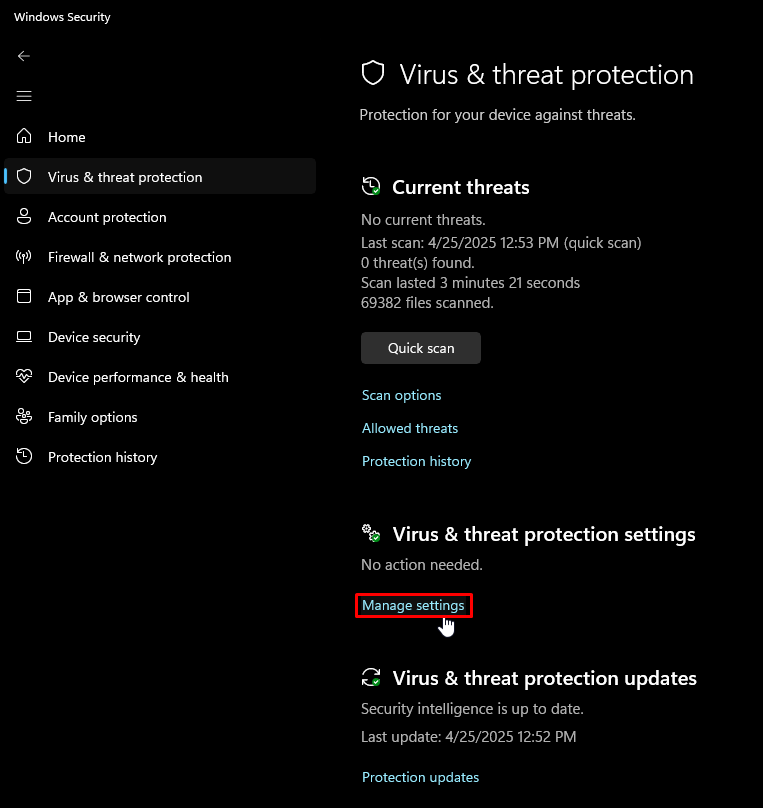This screenshot has width=763, height=808.
Task: Open the navigation back arrow
Action: click(x=24, y=56)
